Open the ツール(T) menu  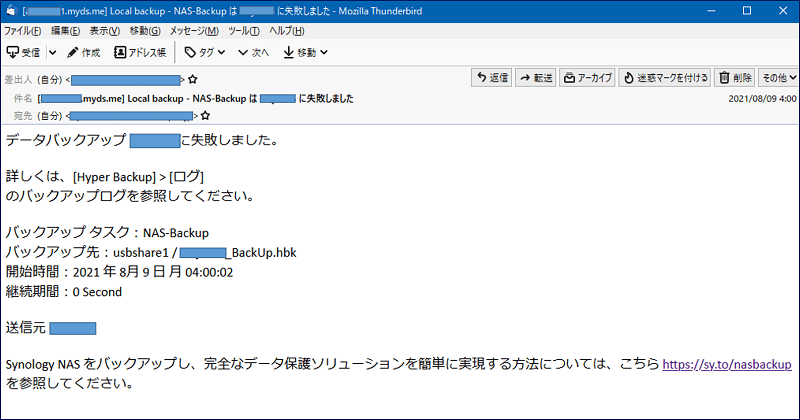(243, 31)
